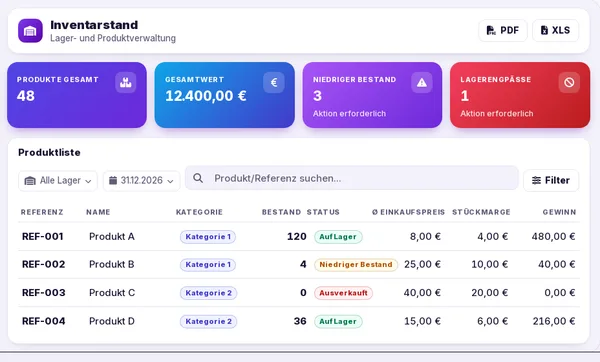Viewport: 600px width, 362px height.
Task: Click boxes icon in Produkte Gesamt card
Action: click(126, 82)
